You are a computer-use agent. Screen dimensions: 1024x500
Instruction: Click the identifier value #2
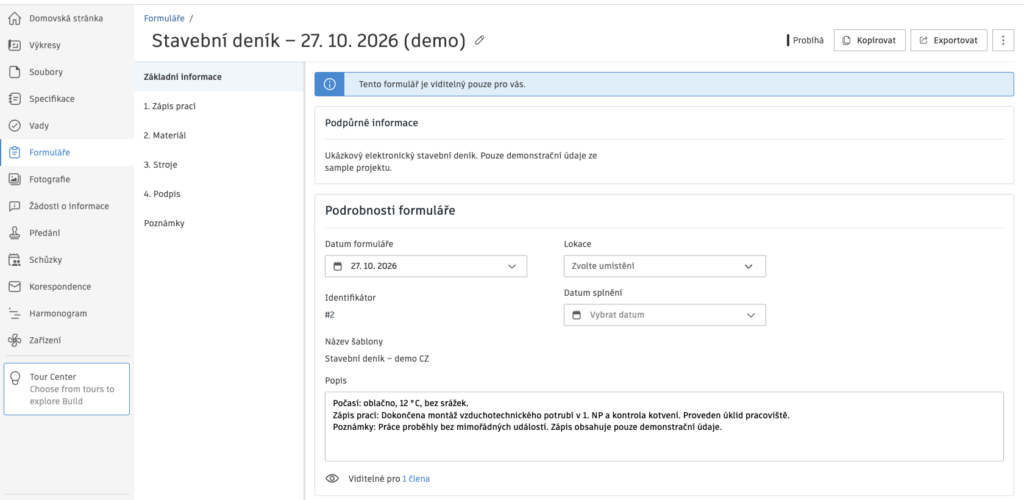click(330, 315)
